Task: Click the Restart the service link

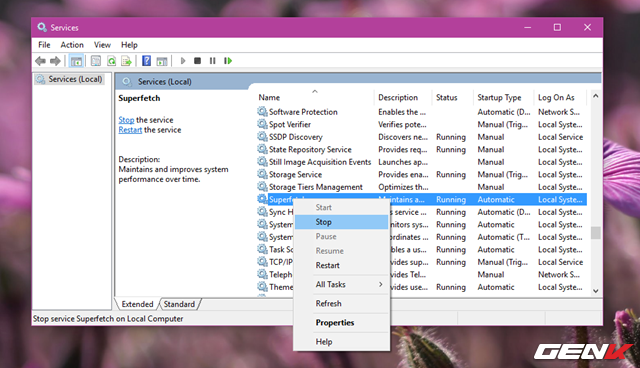Action: click(x=130, y=130)
